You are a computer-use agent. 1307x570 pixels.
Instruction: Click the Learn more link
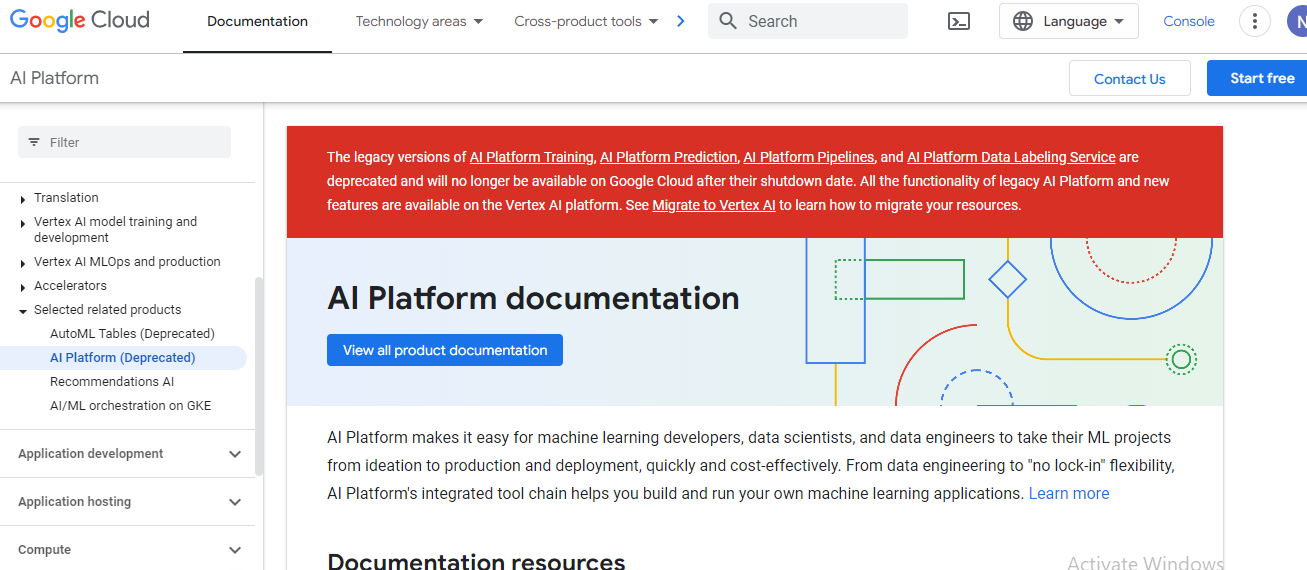pyautogui.click(x=1069, y=494)
